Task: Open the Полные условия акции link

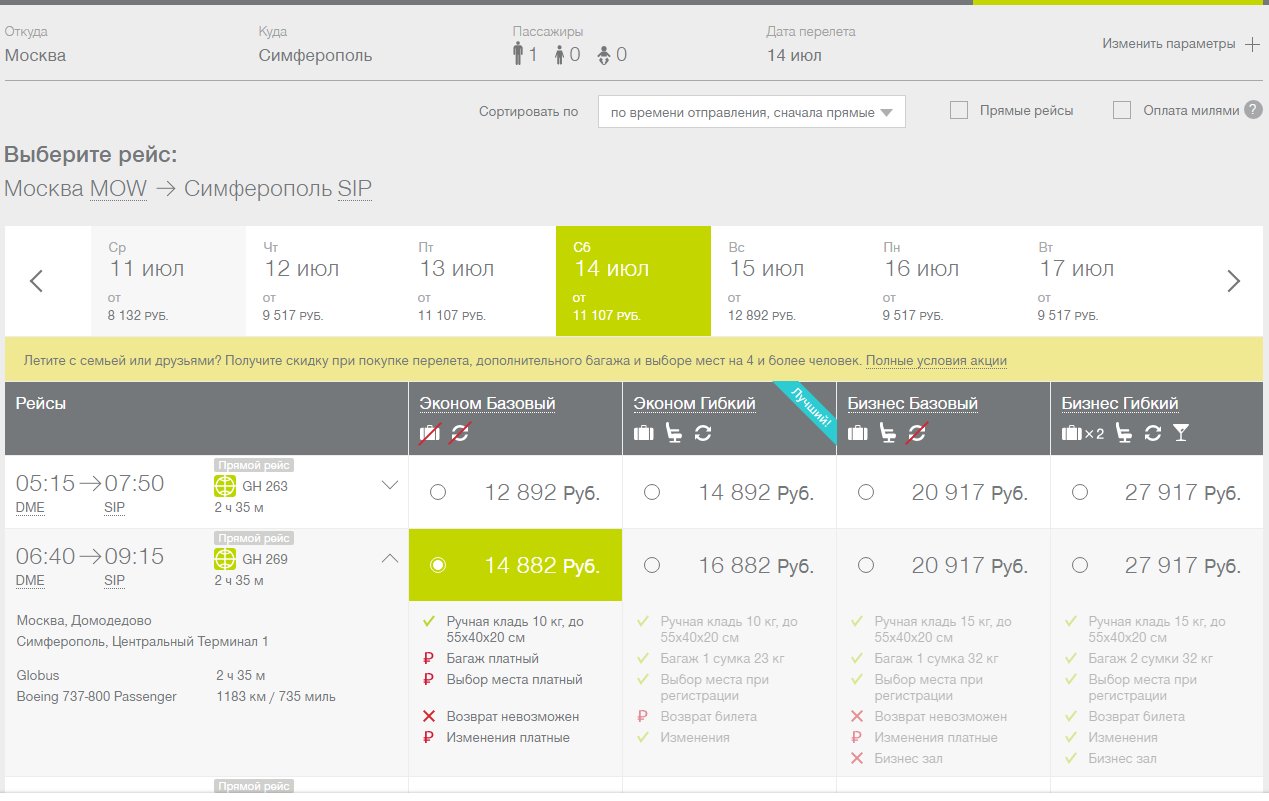Action: point(936,361)
